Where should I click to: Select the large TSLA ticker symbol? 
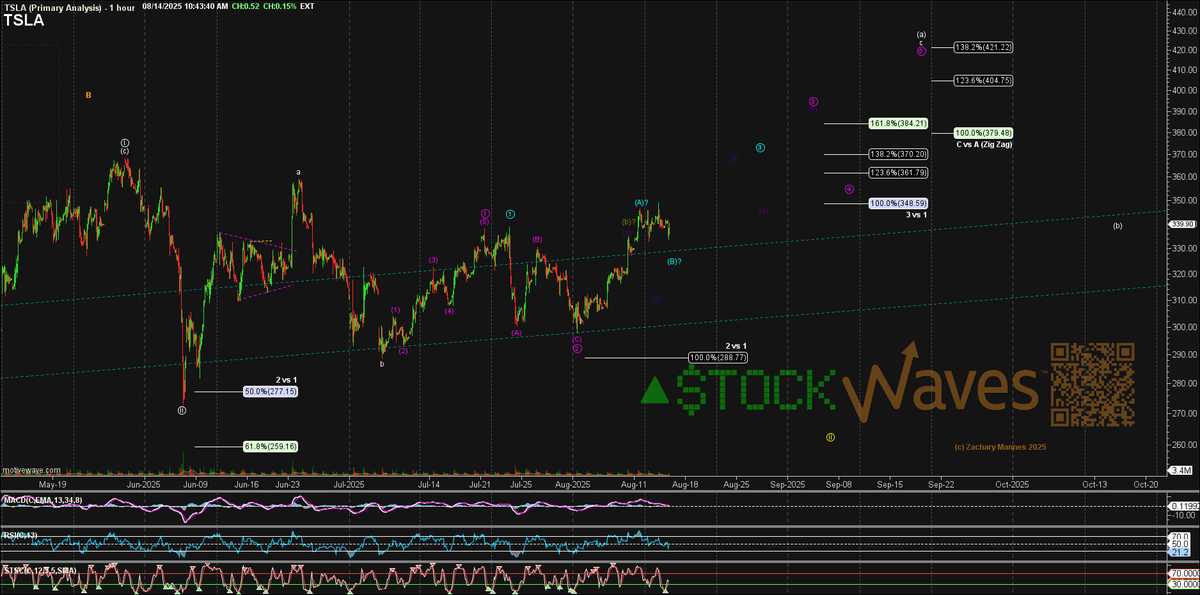click(x=24, y=20)
